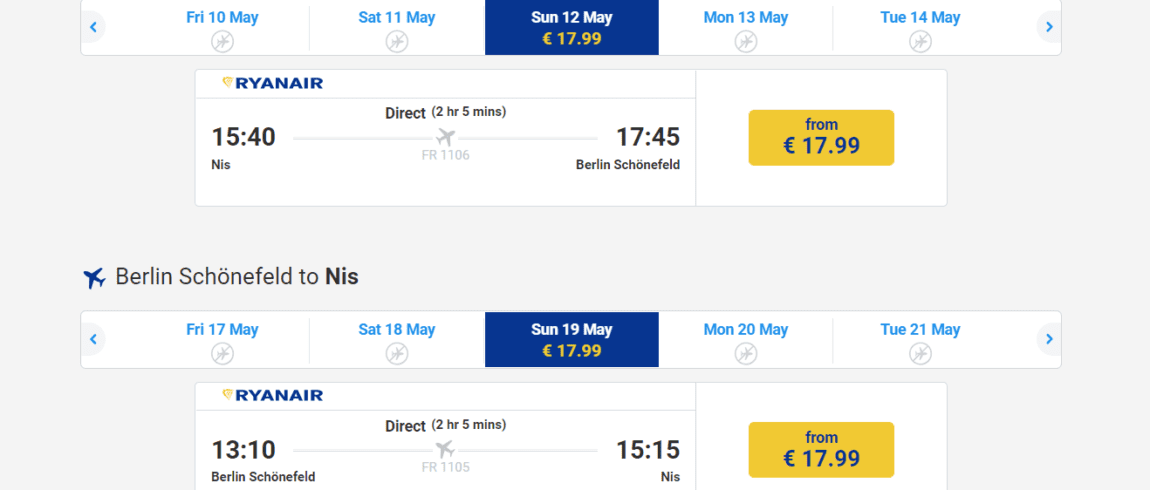This screenshot has width=1150, height=490.
Task: Click no-flight icon under Fri 17 May
Action: [x=222, y=354]
